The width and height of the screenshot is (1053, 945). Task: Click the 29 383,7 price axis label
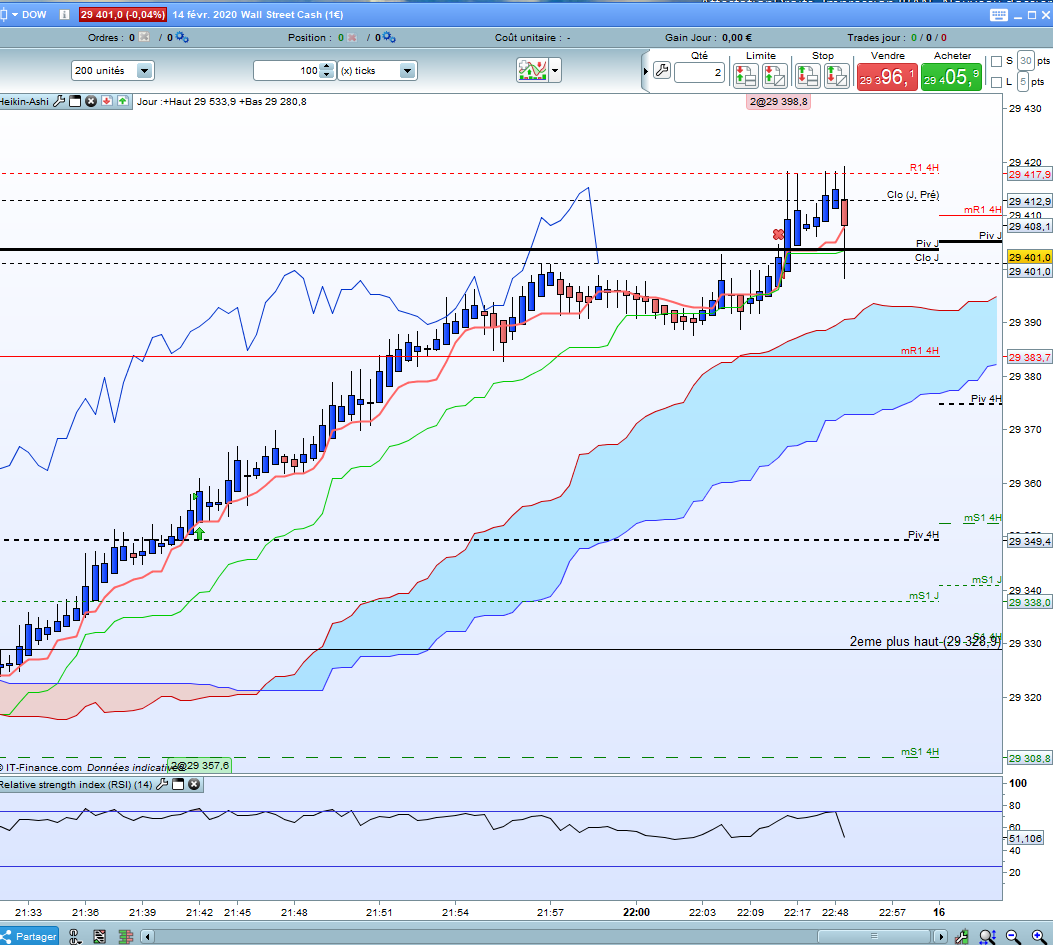(1029, 358)
